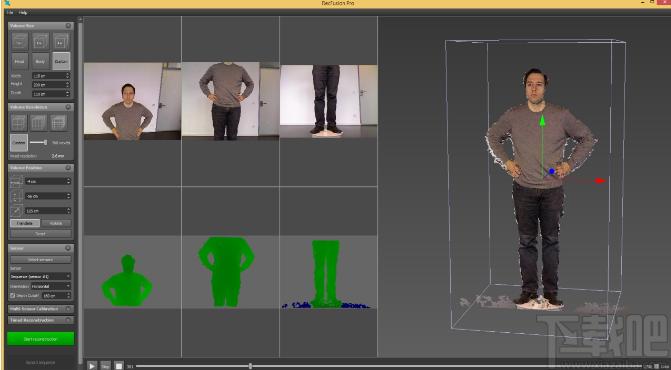This screenshot has width=671, height=370.
Task: Toggle the Depth Cutoff checkbox
Action: [x=12, y=296]
